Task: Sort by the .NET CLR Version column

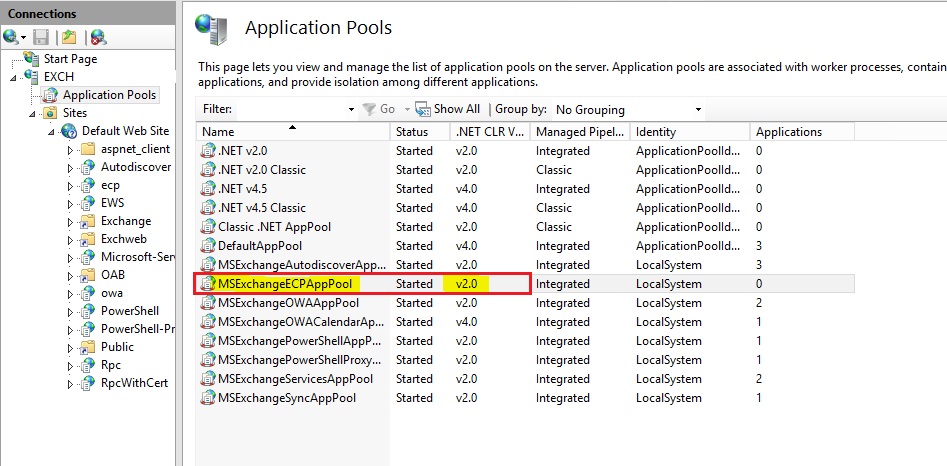Action: [490, 132]
